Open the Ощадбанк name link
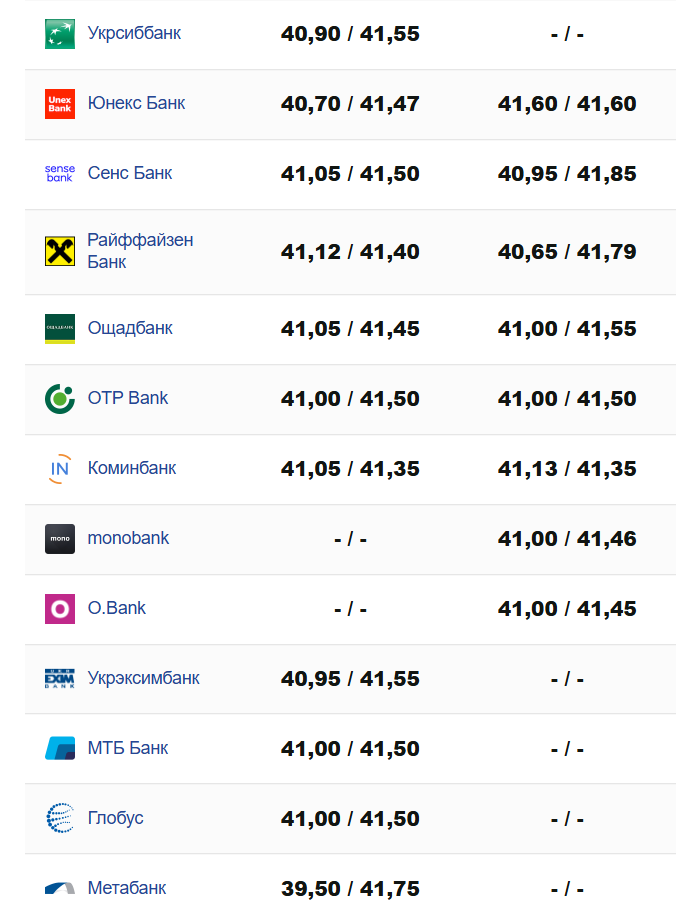 pos(130,328)
